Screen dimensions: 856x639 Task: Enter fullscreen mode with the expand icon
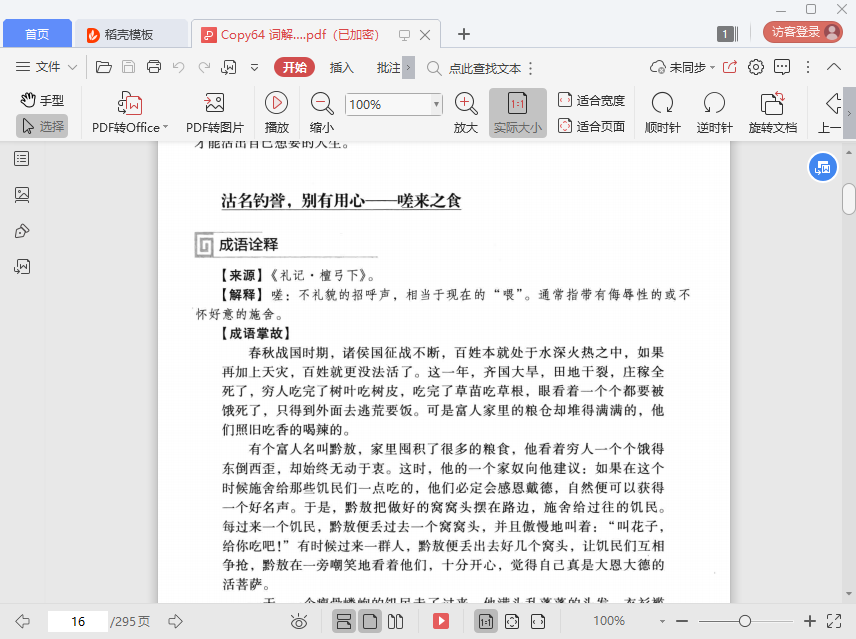coord(834,621)
